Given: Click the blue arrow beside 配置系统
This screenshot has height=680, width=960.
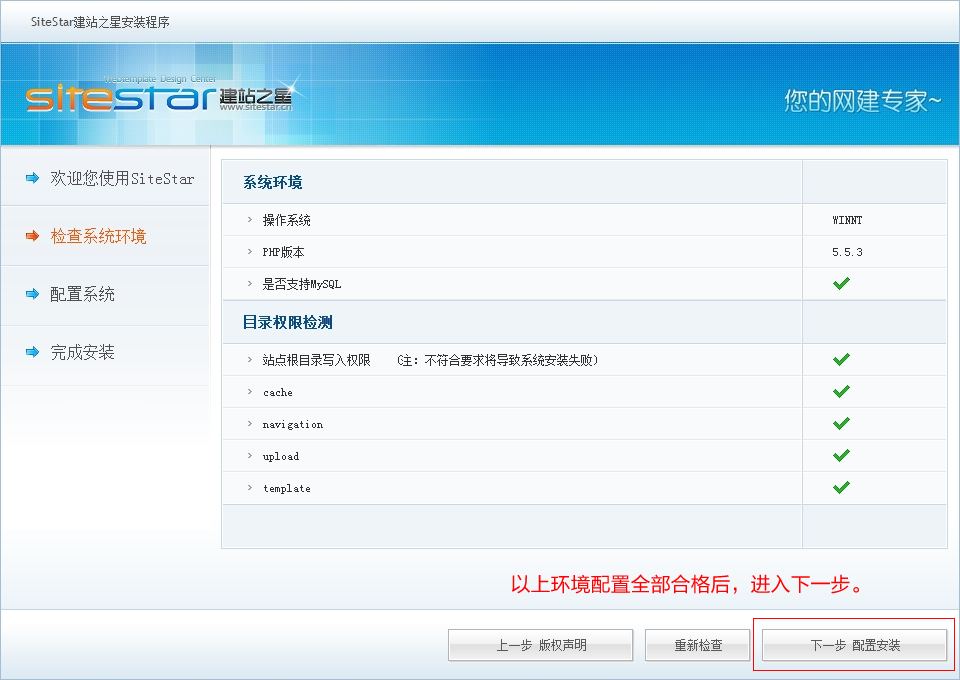Looking at the screenshot, I should 33,294.
